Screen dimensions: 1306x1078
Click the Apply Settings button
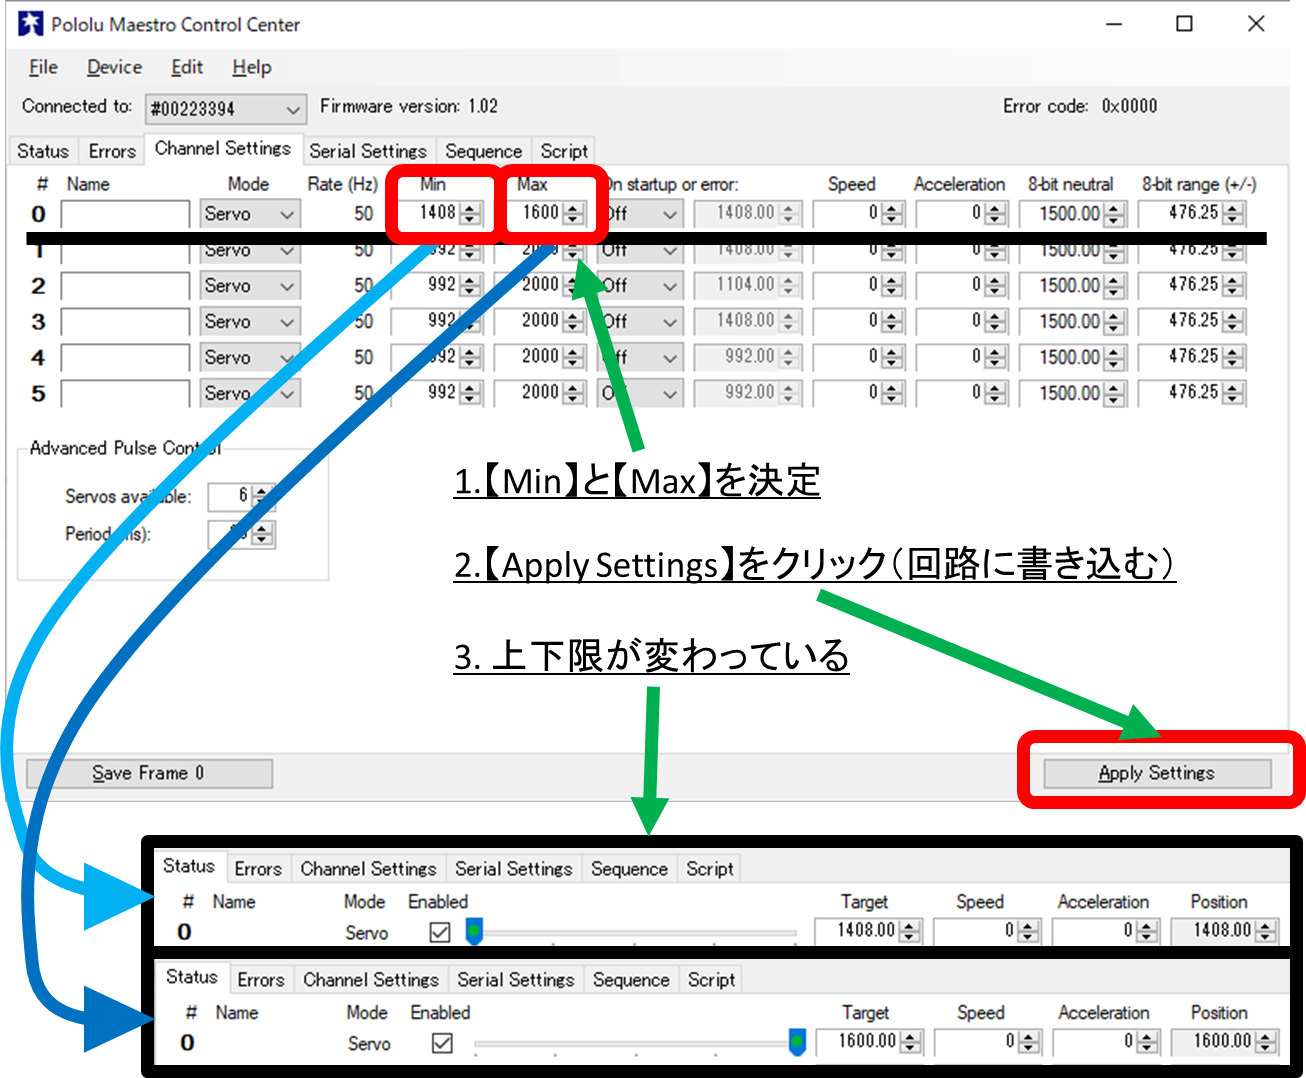coord(1157,773)
